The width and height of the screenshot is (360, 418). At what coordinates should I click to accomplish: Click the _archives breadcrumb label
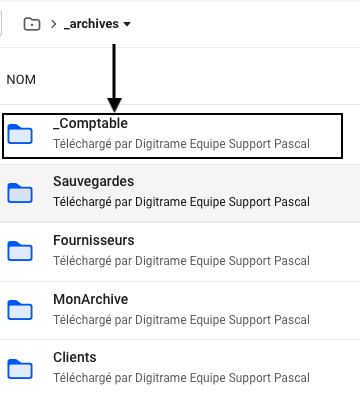[x=91, y=24]
